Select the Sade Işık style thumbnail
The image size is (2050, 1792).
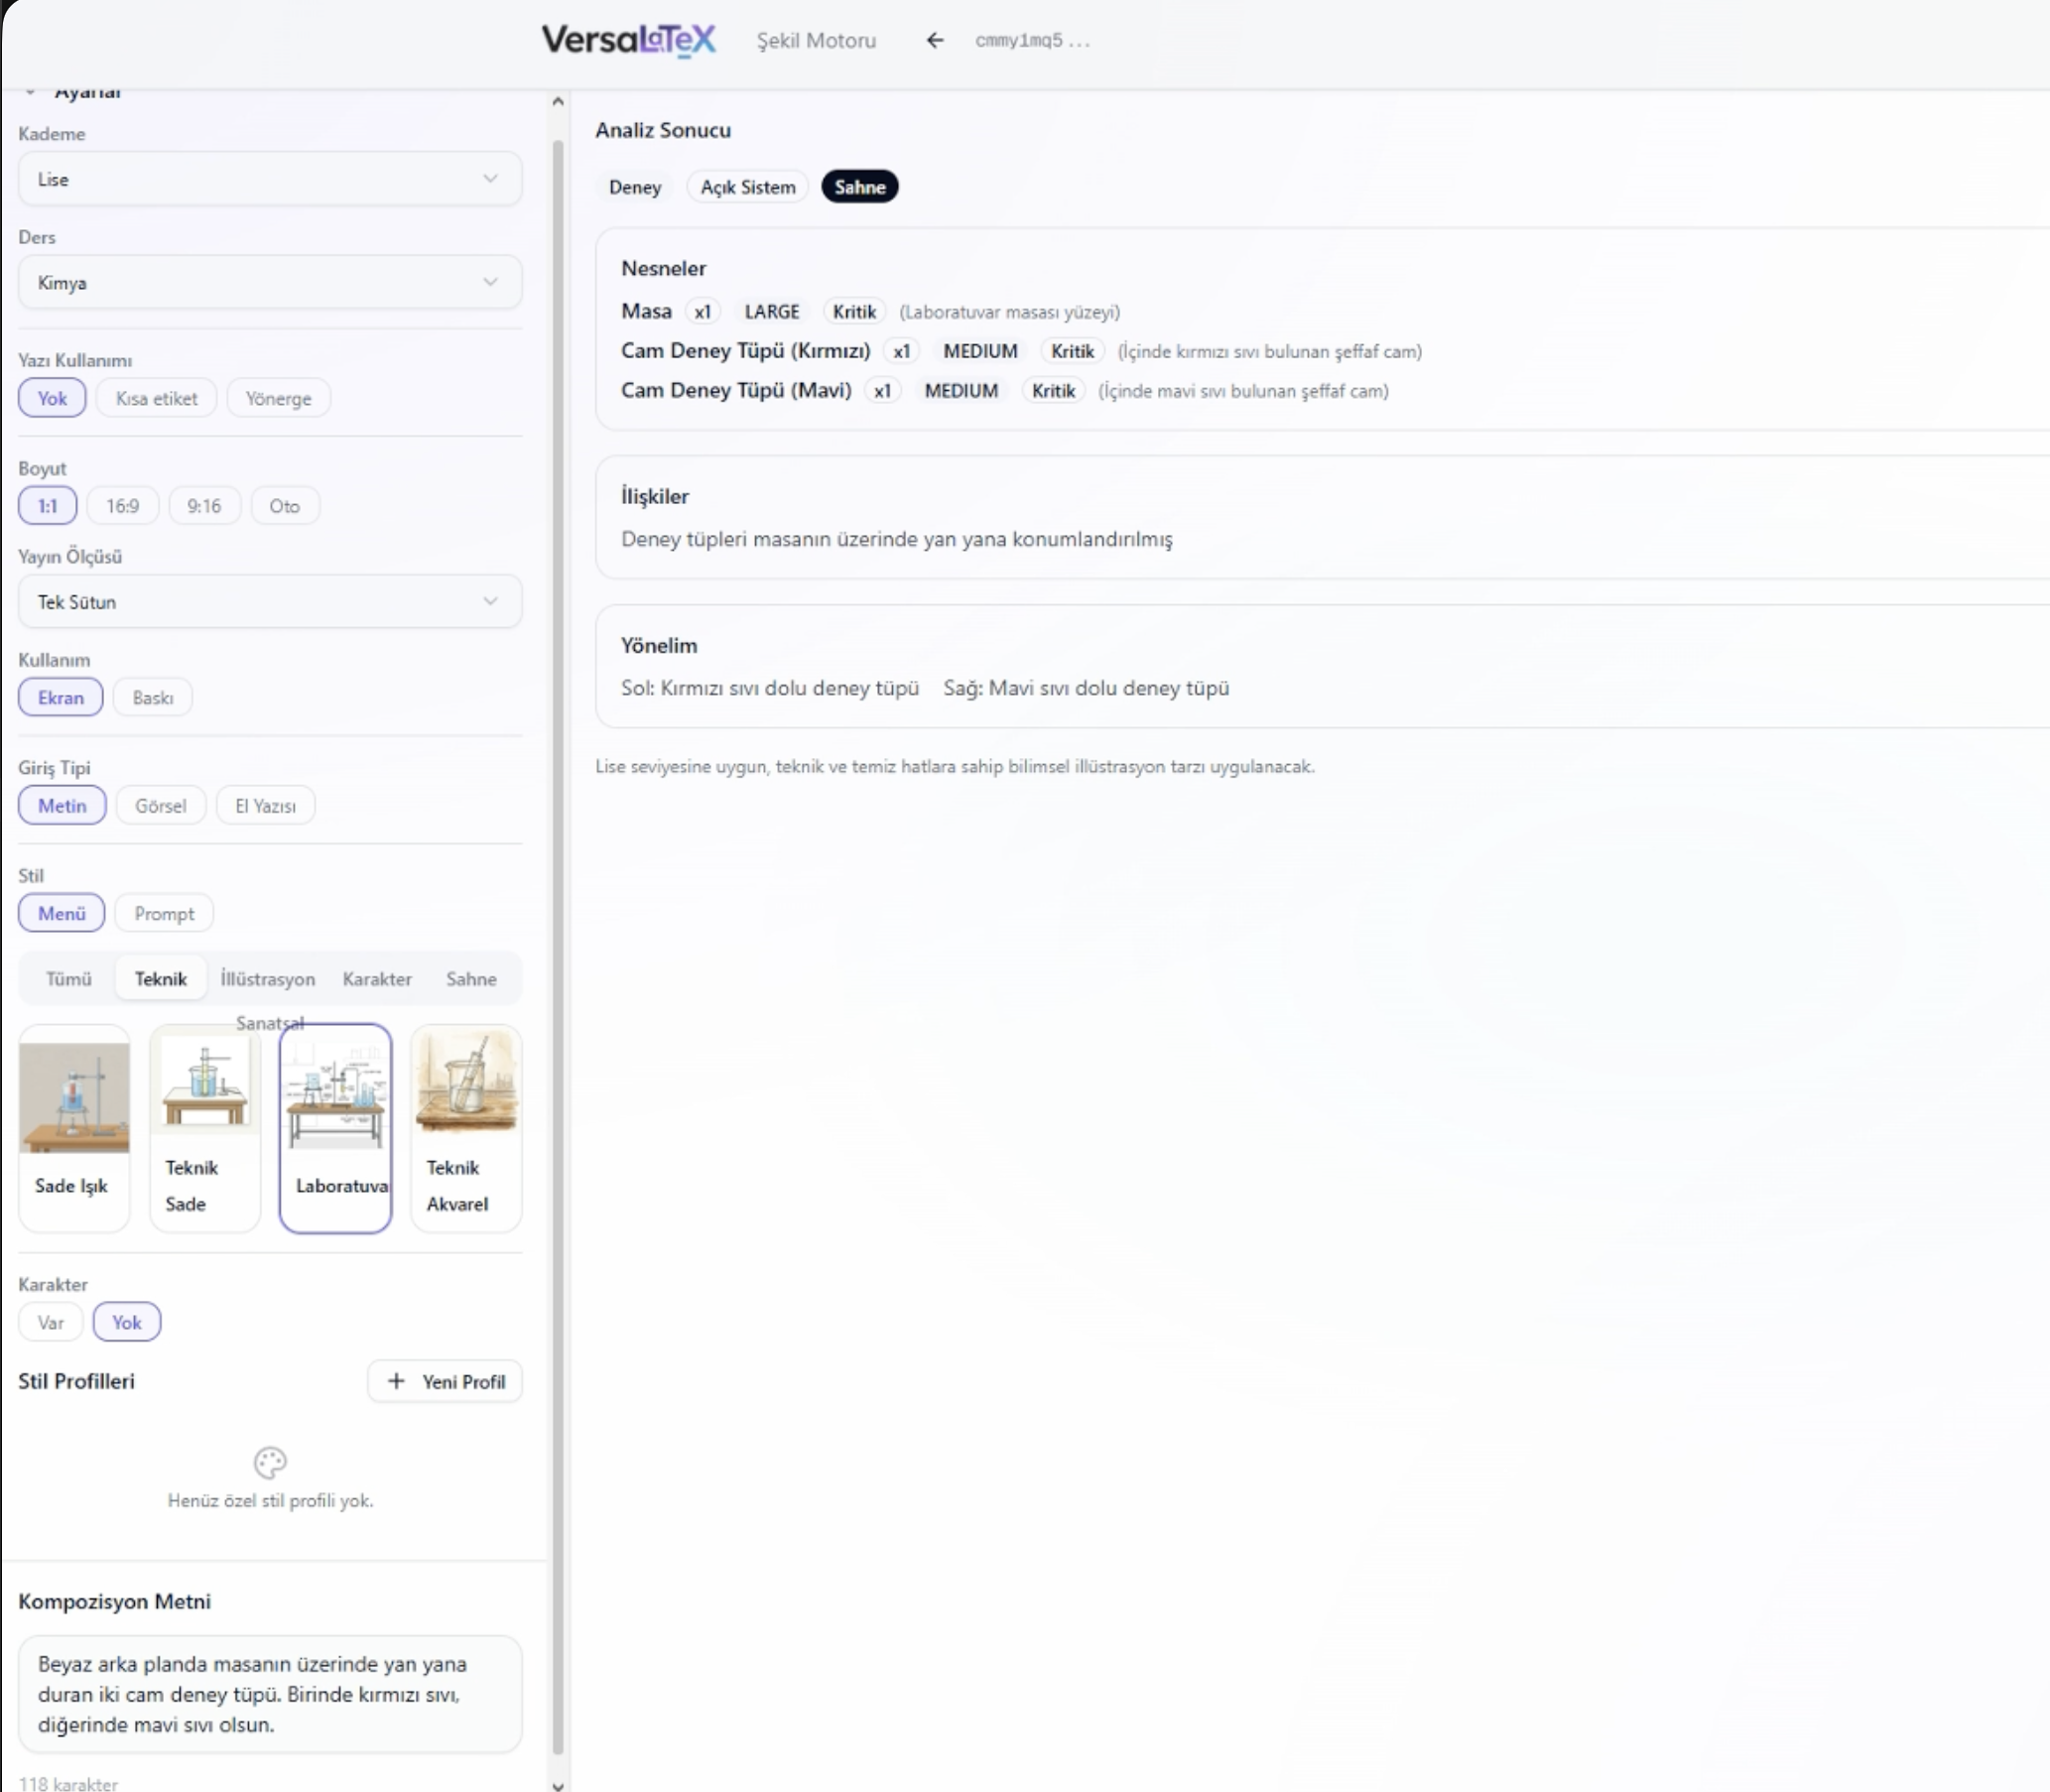click(74, 1127)
